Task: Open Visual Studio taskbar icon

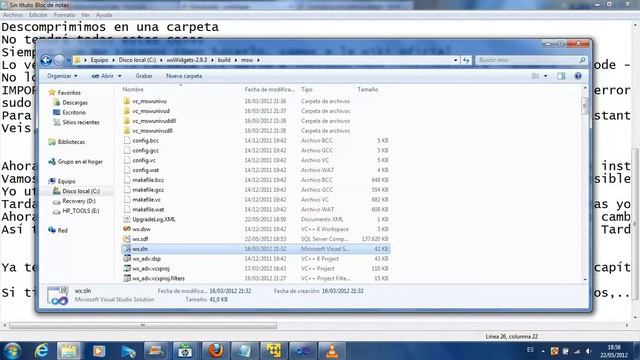Action: point(302,351)
